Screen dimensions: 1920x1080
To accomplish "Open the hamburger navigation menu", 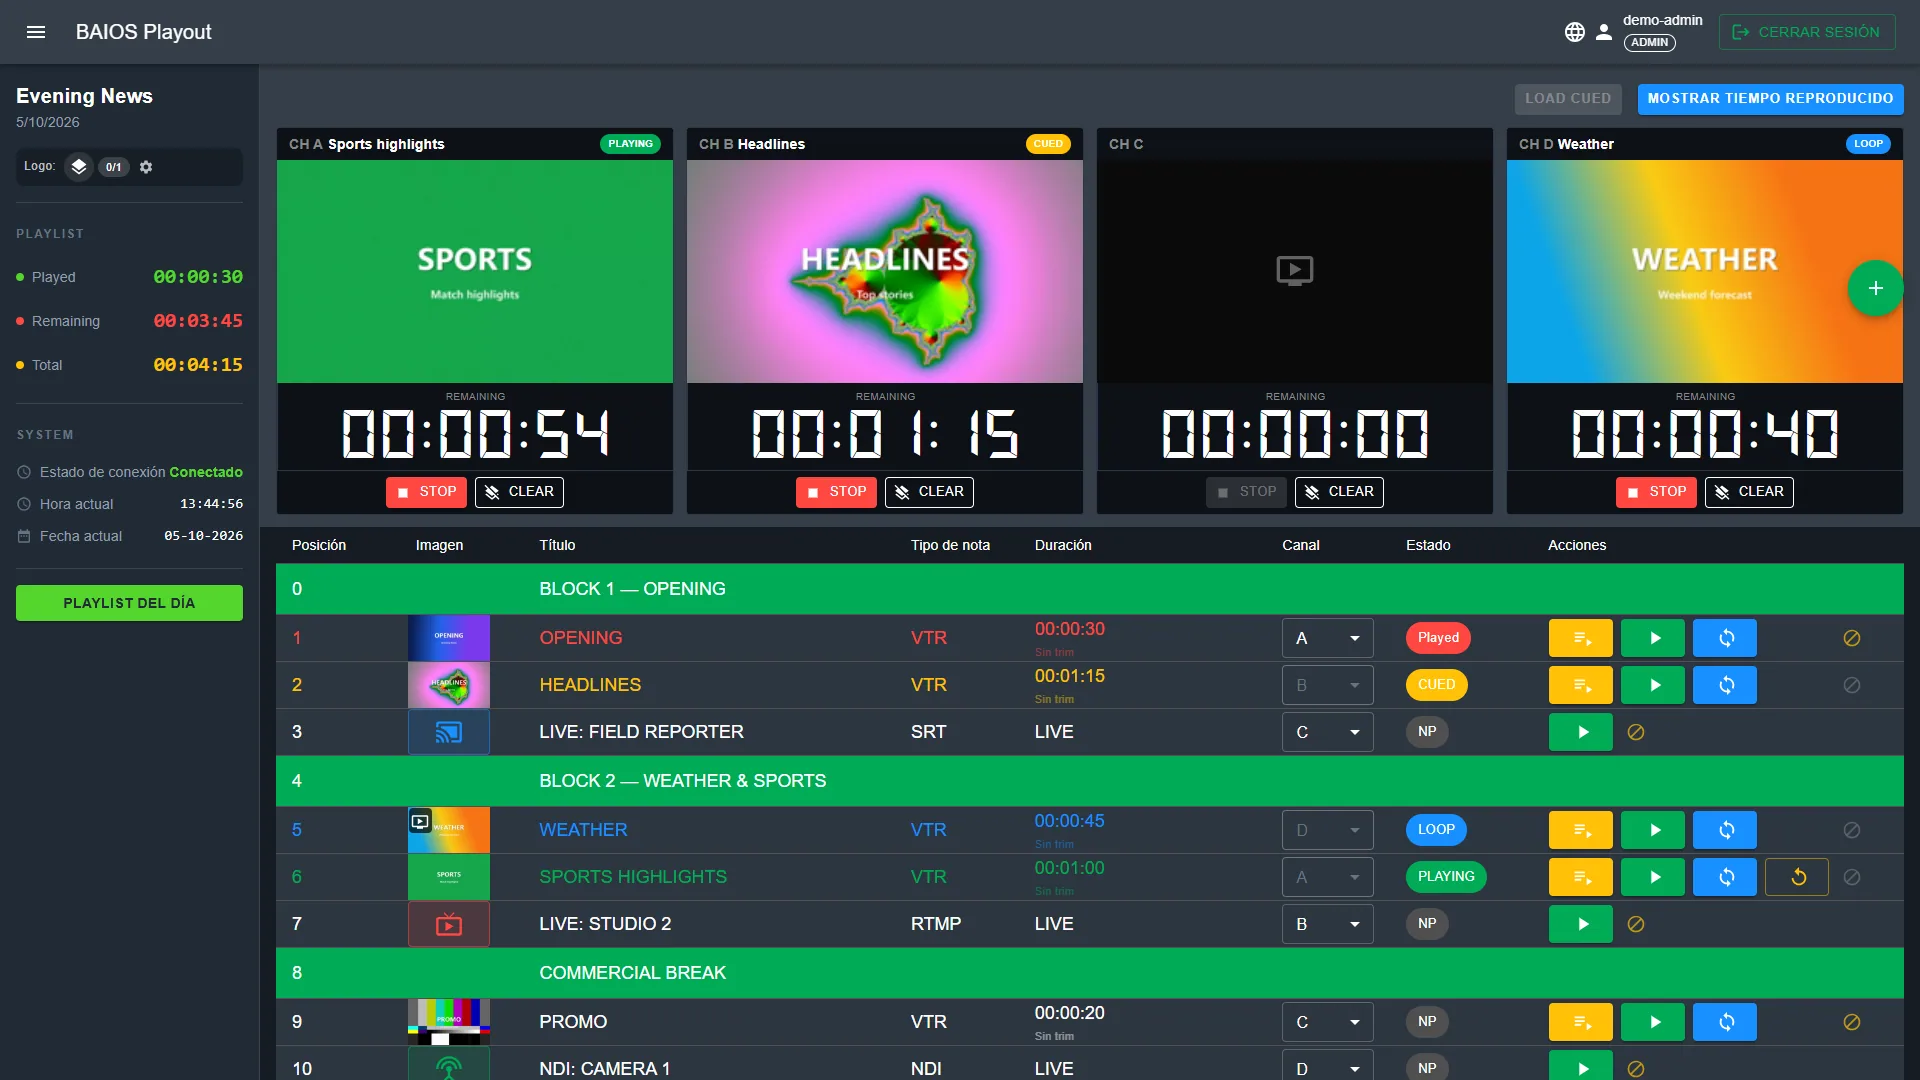I will [x=36, y=32].
